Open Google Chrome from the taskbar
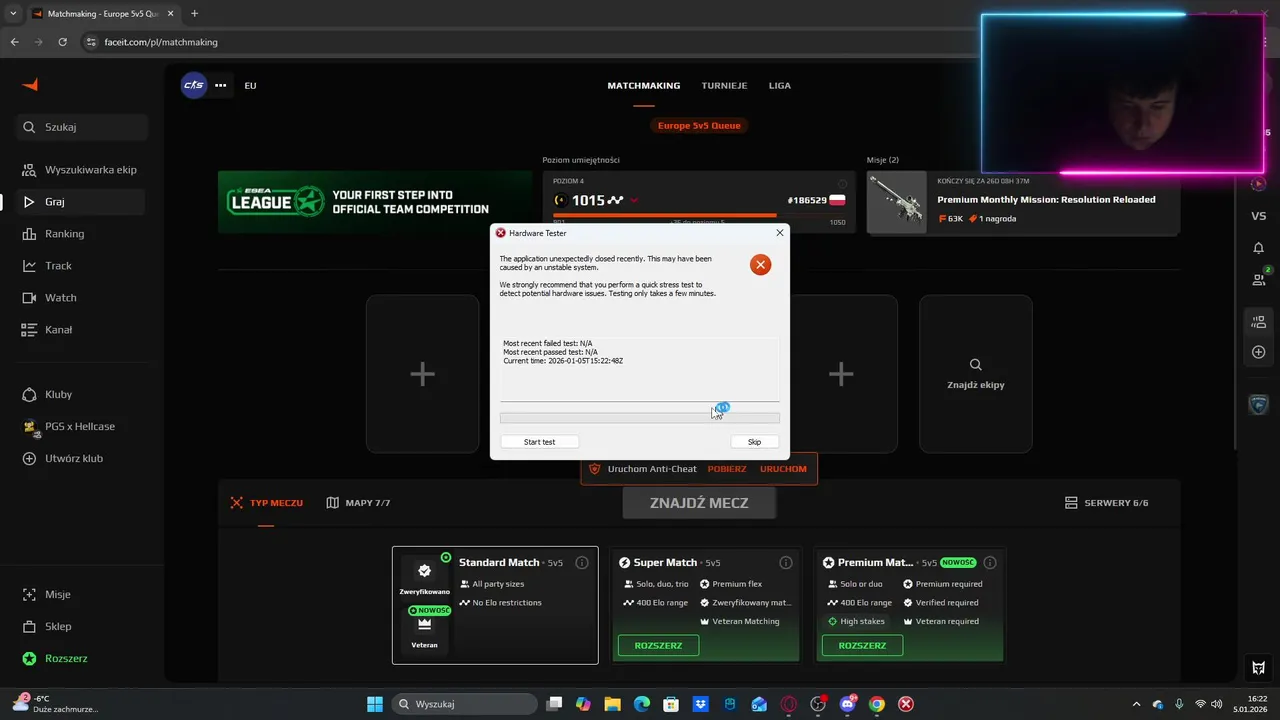Image resolution: width=1280 pixels, height=720 pixels. point(877,704)
